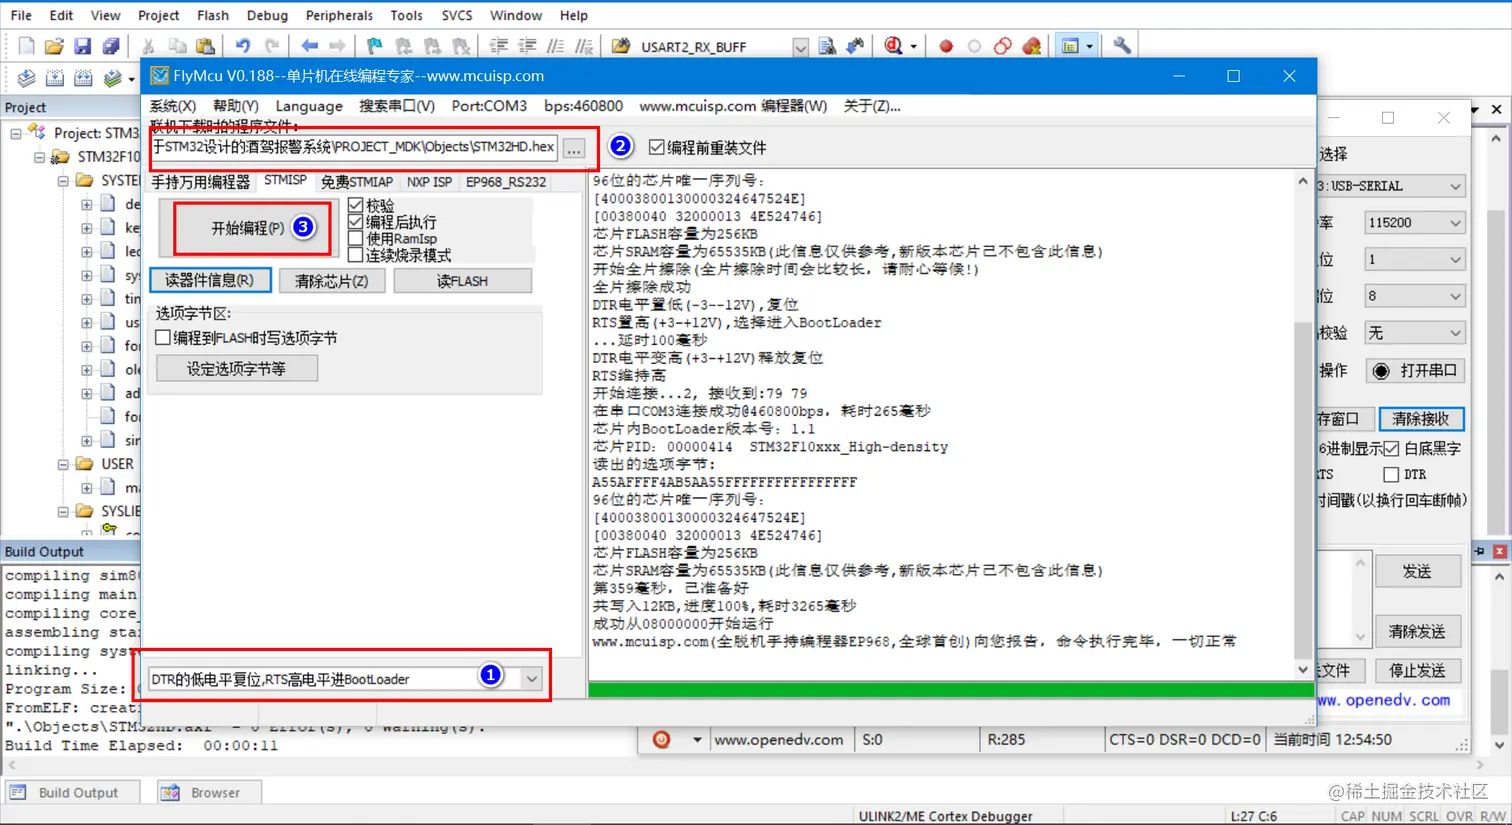The width and height of the screenshot is (1512, 825).
Task: Click 清除芯片(Z) button
Action: [332, 281]
